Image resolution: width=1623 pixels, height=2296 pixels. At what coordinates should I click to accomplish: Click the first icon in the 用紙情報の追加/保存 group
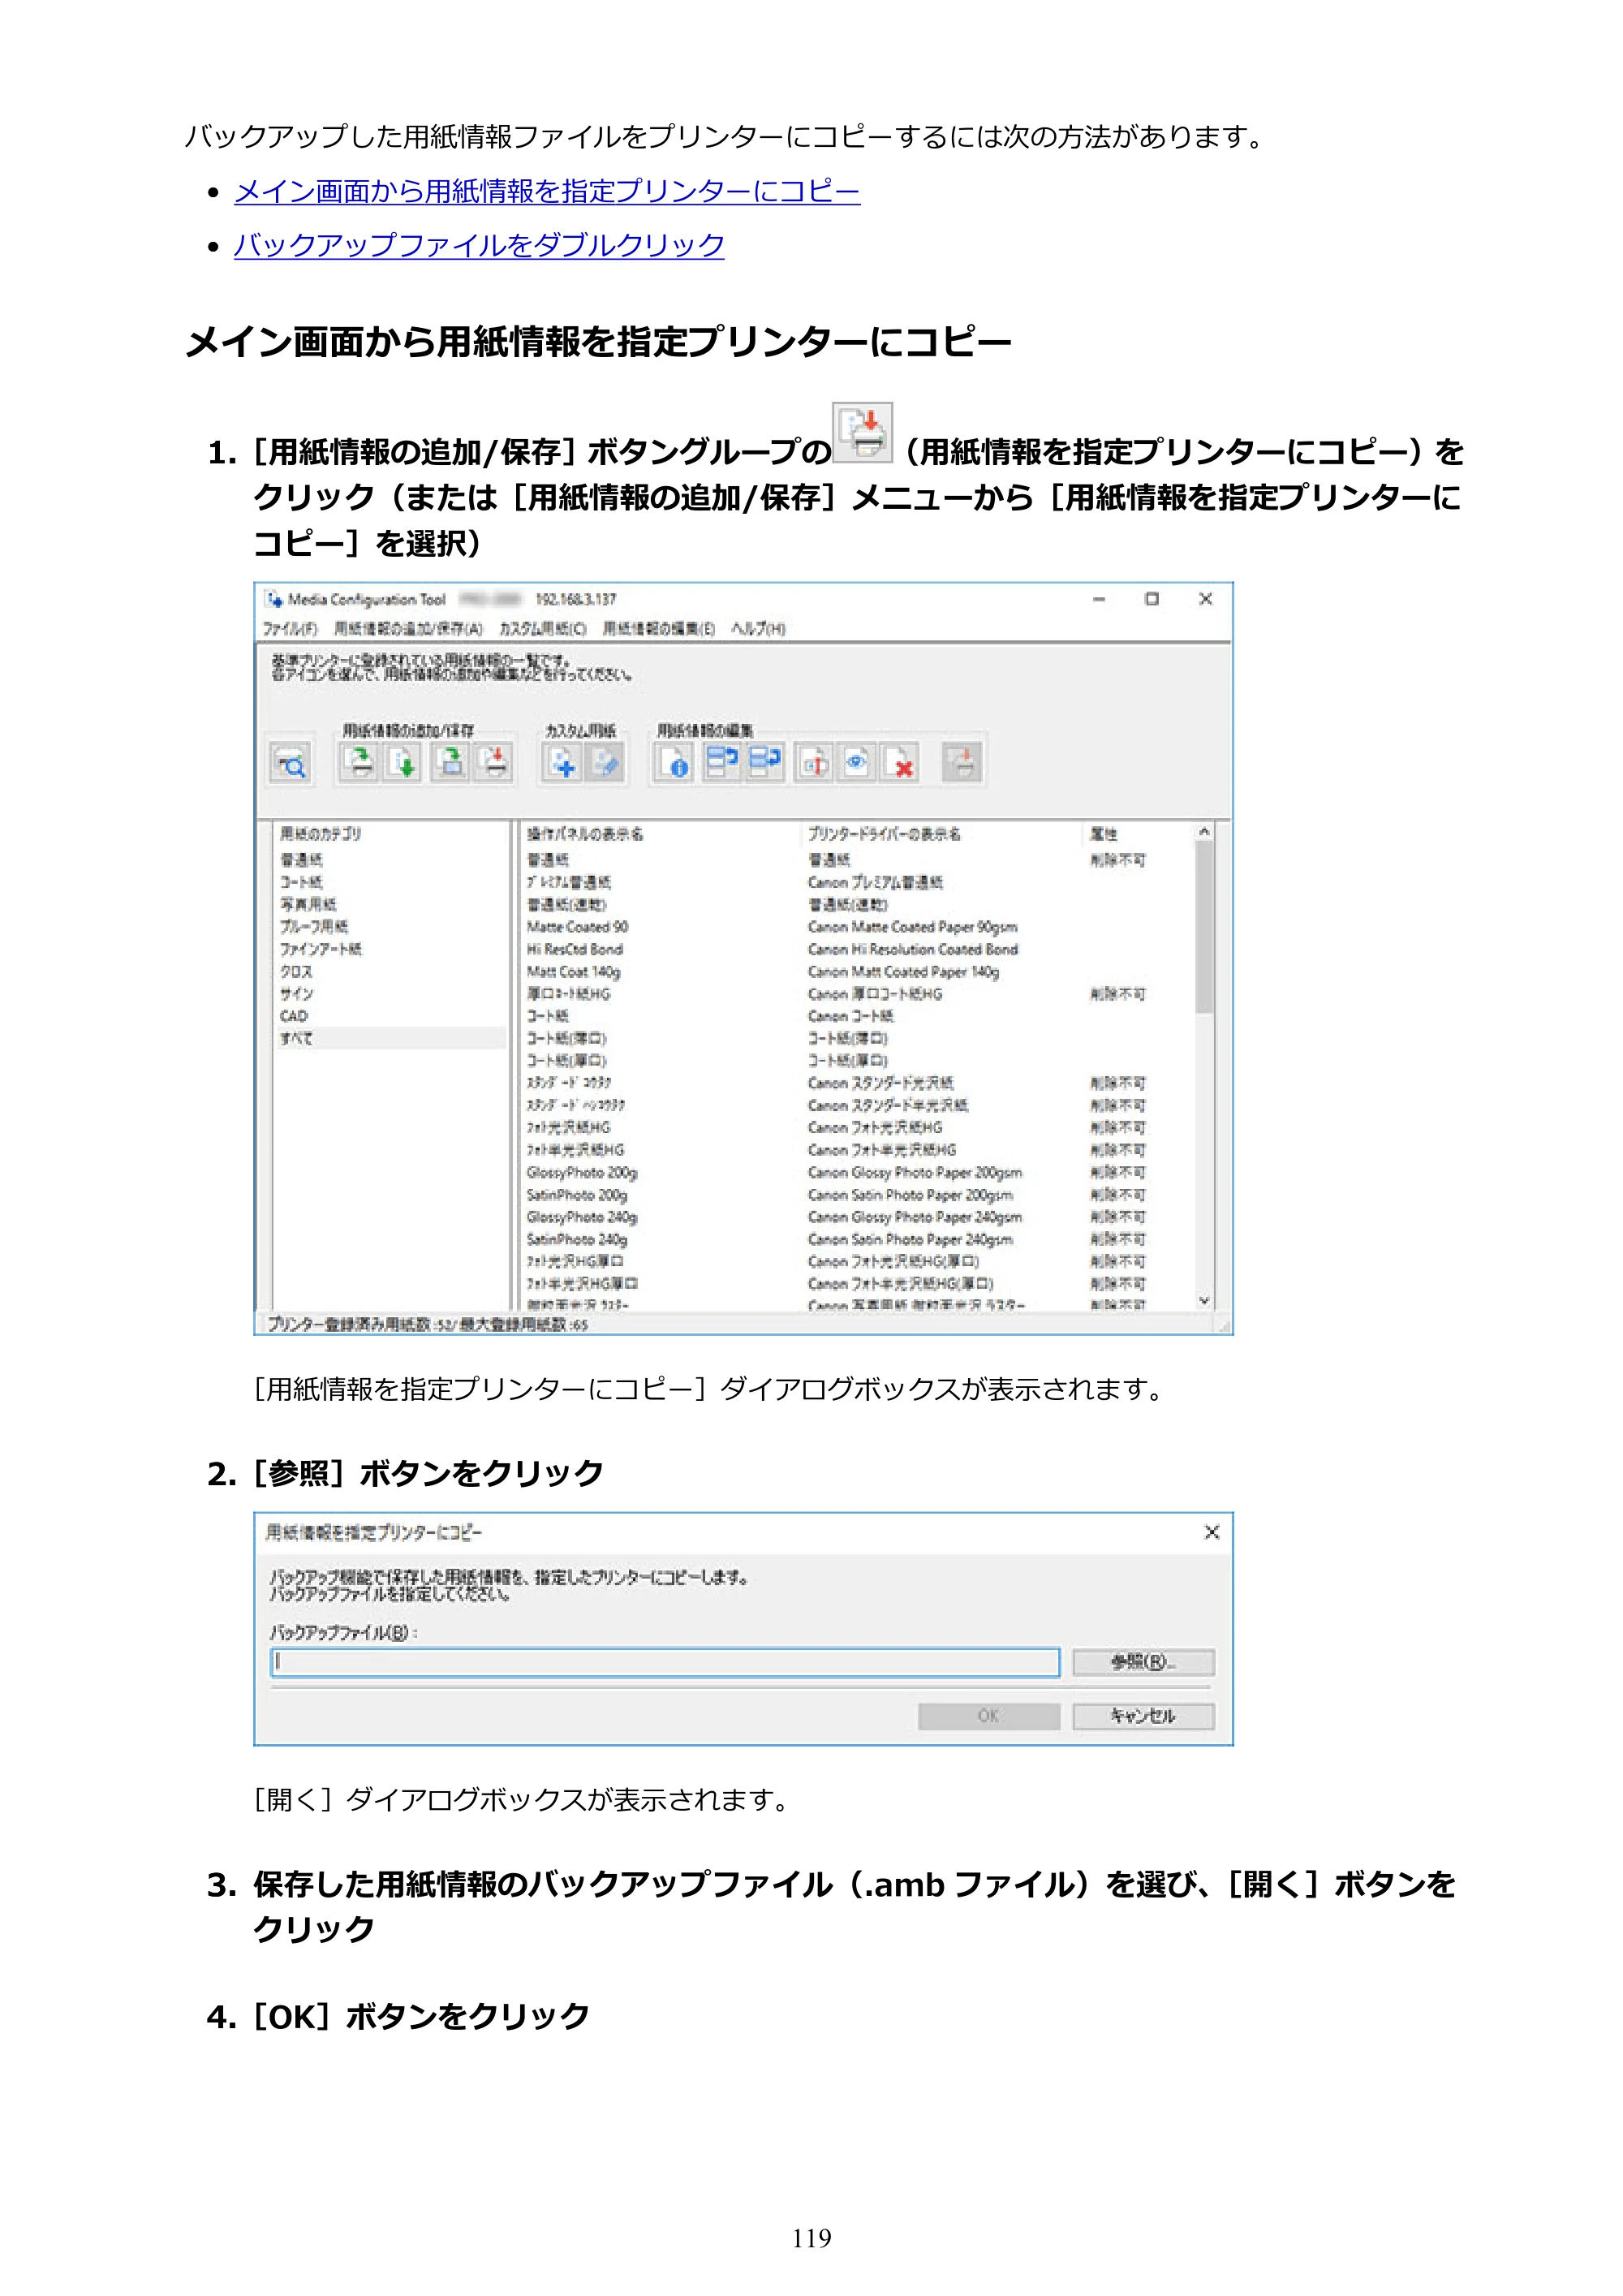[x=359, y=763]
